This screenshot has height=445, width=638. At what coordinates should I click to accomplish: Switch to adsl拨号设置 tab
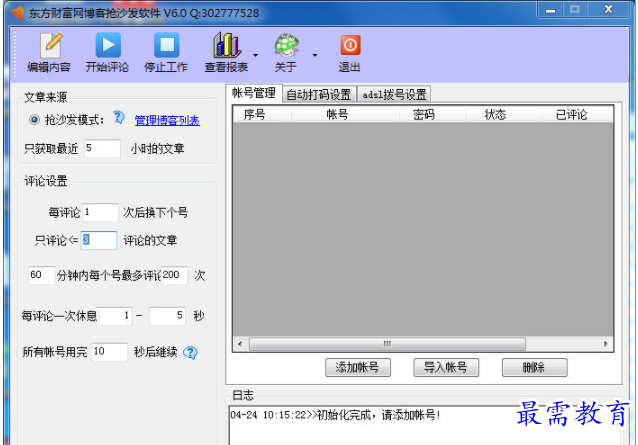pos(394,94)
